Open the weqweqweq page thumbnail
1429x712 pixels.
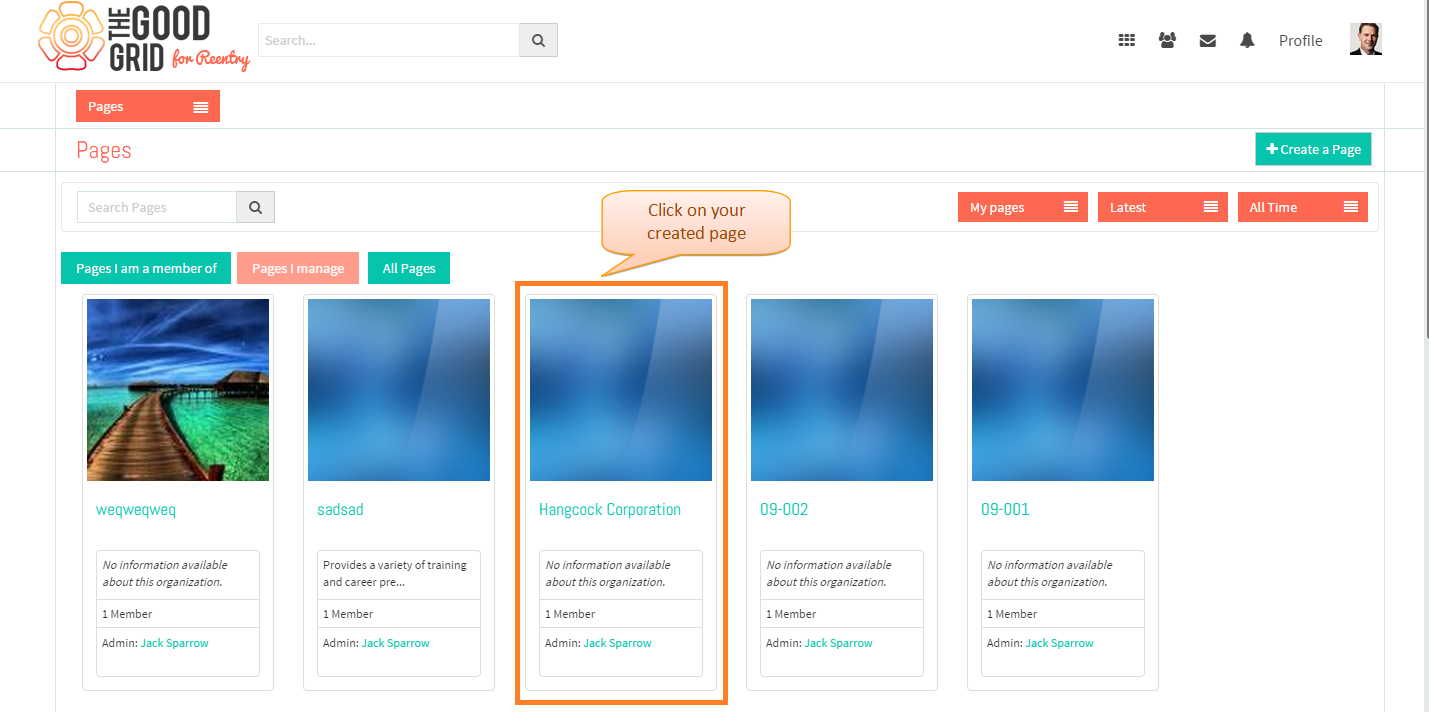click(178, 390)
